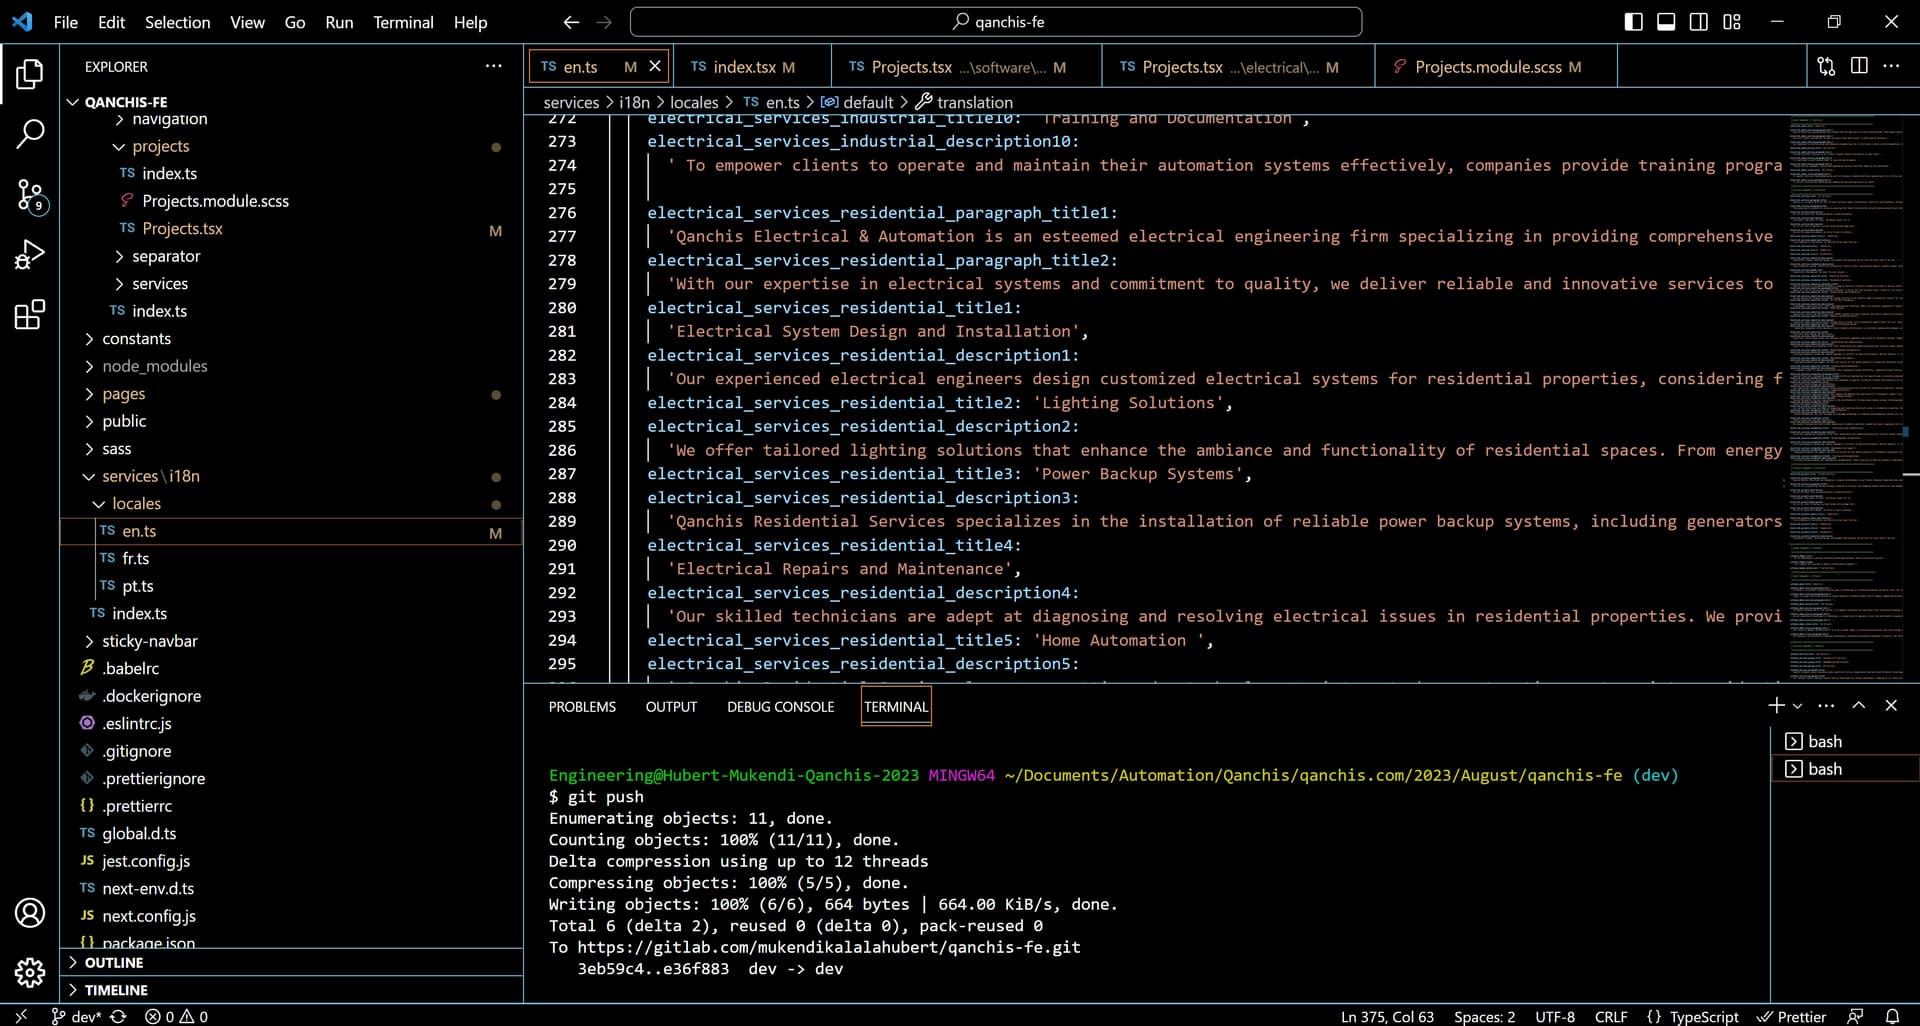Expand the TIMELINE section
Viewport: 1920px width, 1026px height.
292,989
